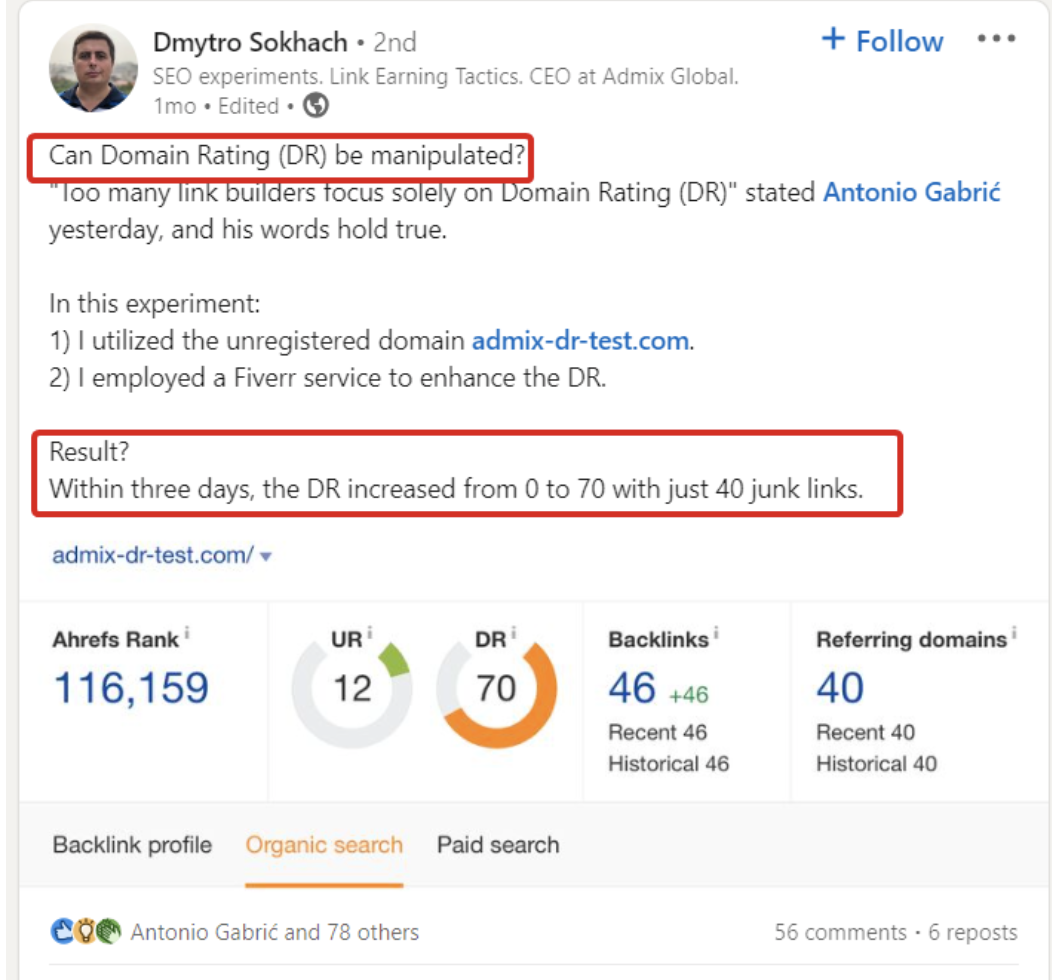The height and width of the screenshot is (980, 1052).
Task: Open Dmytro Sokhach's profile photo
Action: pyautogui.click(x=93, y=68)
